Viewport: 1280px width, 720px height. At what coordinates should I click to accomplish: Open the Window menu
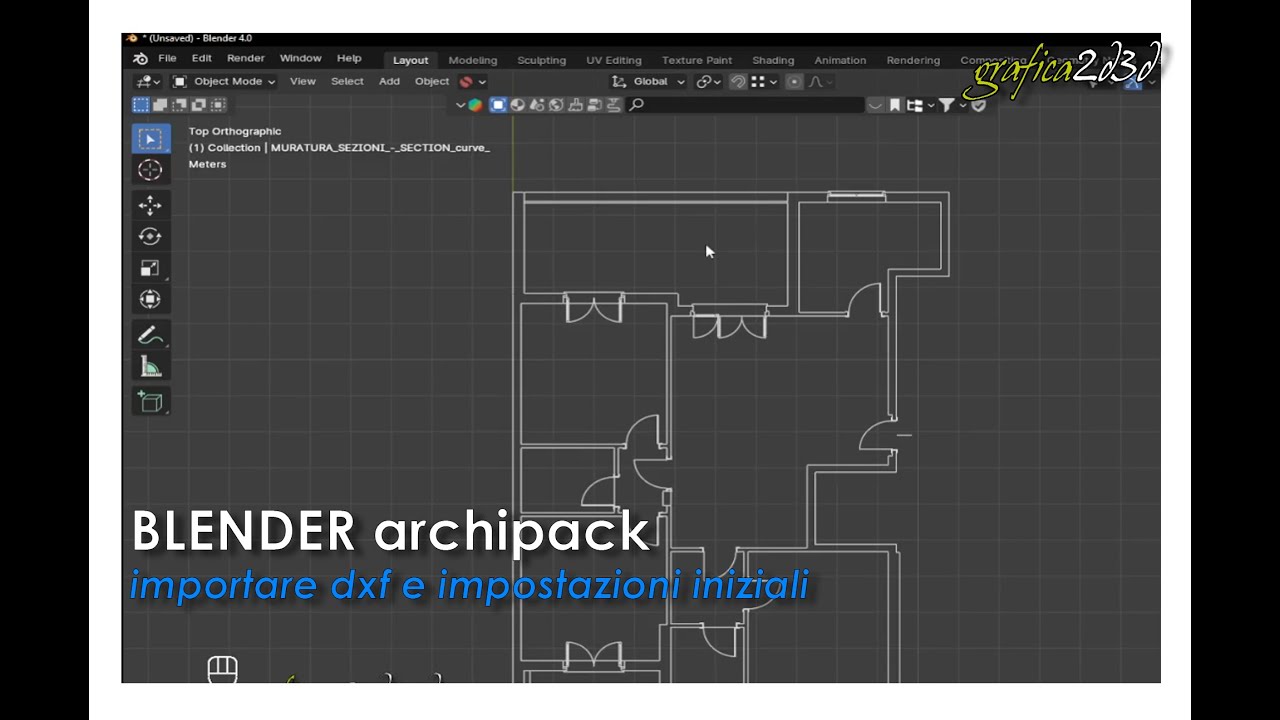pyautogui.click(x=300, y=59)
